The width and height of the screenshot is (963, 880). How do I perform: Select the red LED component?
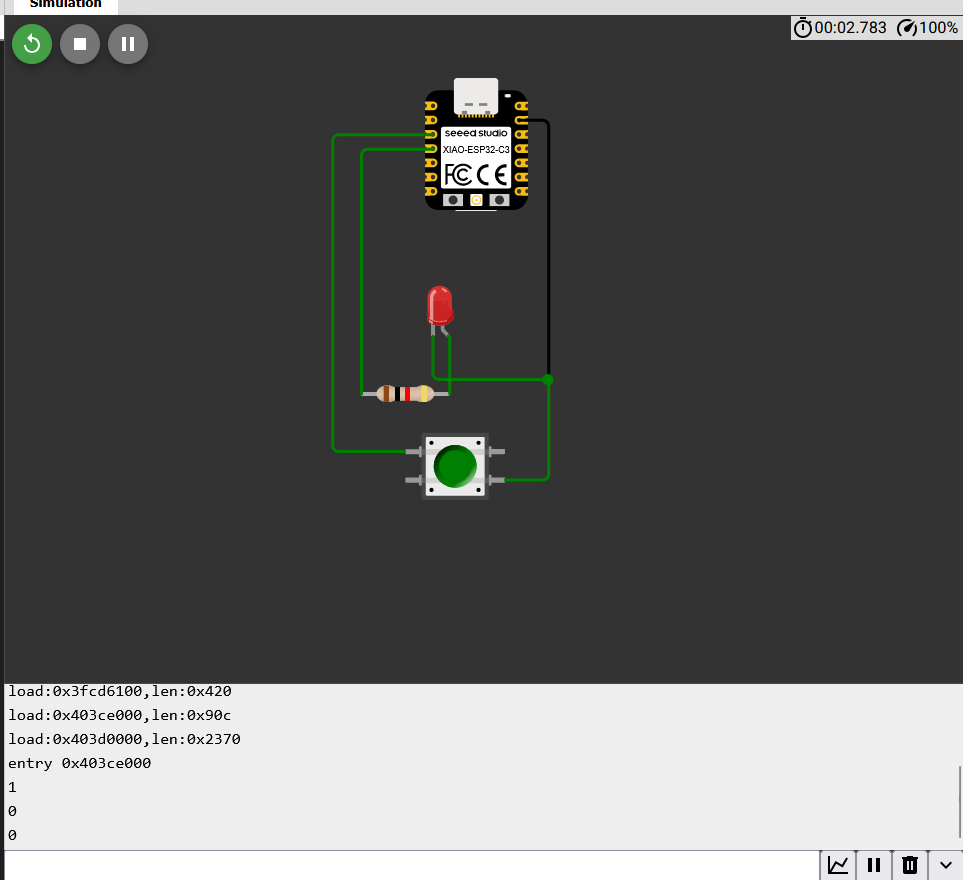[x=440, y=304]
